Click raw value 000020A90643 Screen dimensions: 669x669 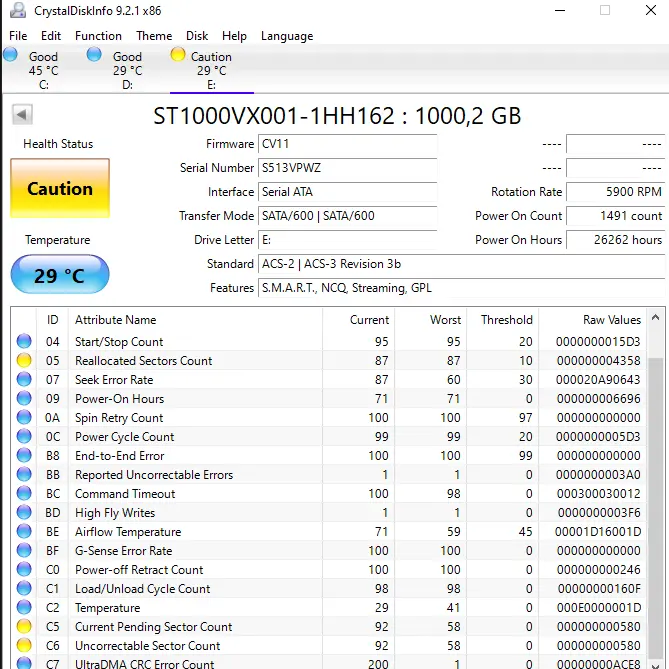click(x=598, y=379)
